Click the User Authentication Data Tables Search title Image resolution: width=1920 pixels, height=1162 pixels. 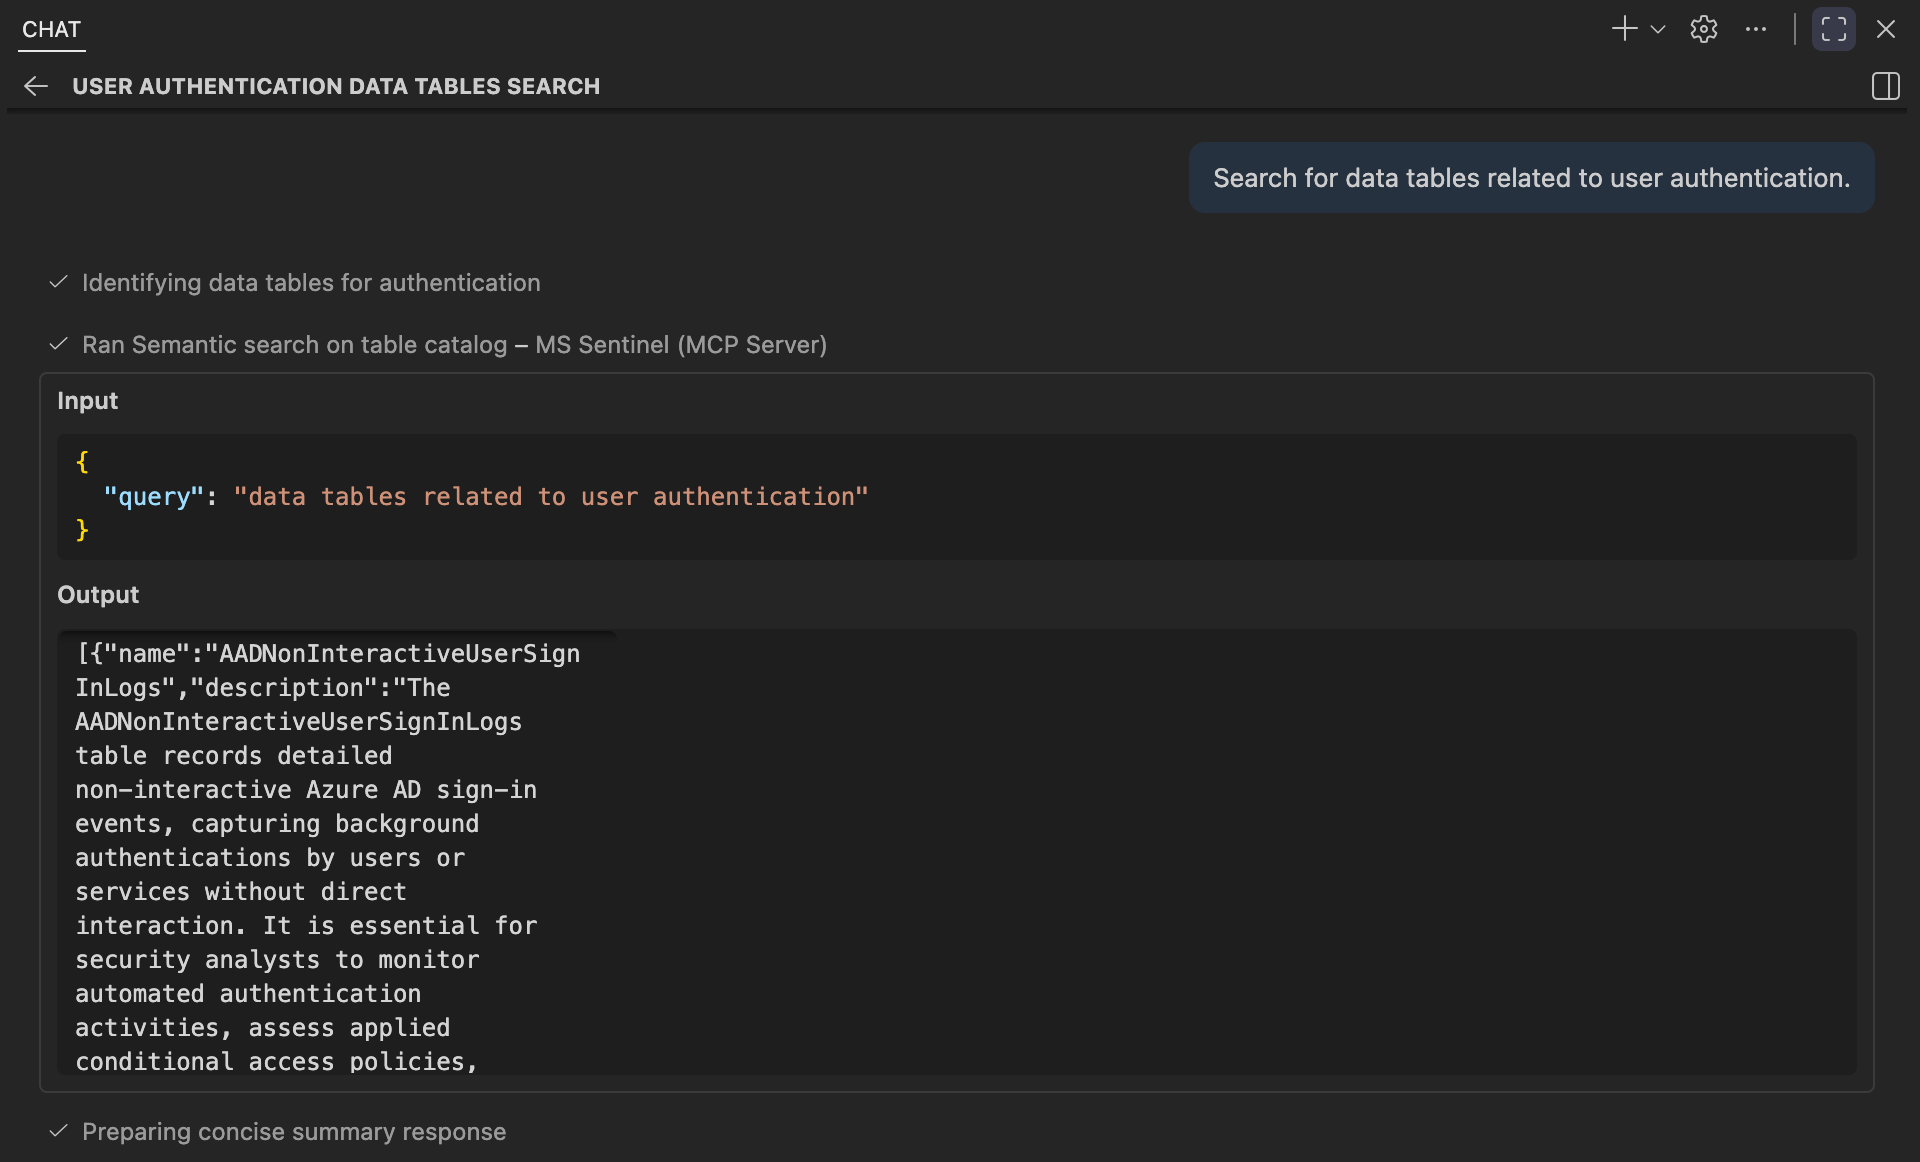336,86
